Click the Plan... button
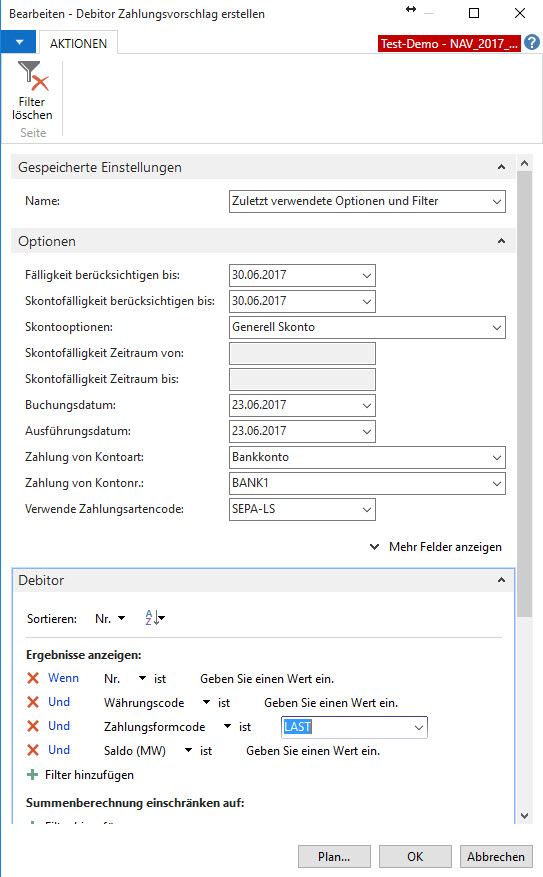The image size is (543, 877). pyautogui.click(x=334, y=857)
